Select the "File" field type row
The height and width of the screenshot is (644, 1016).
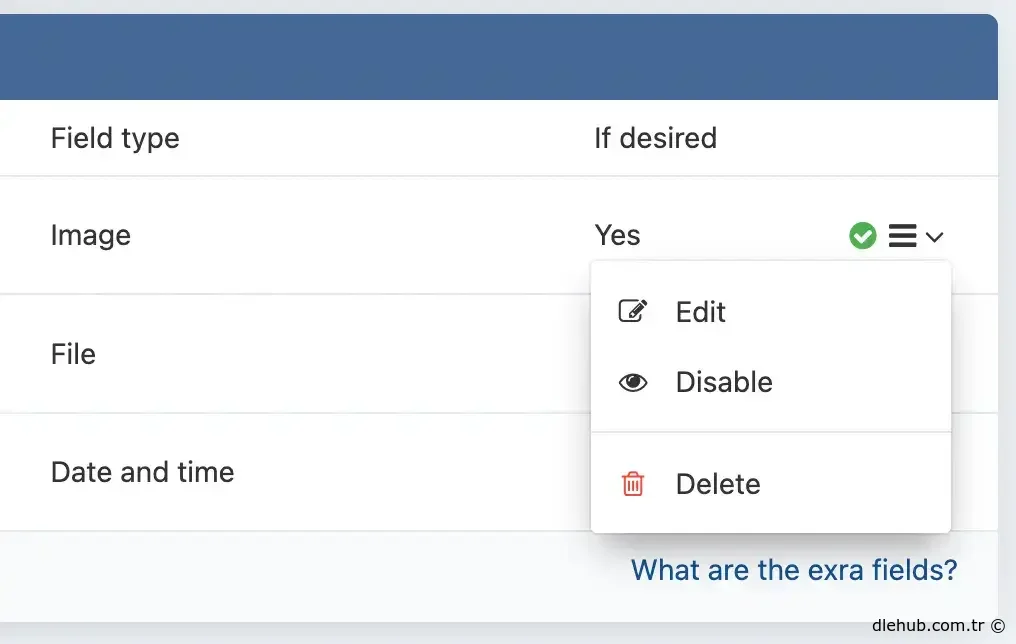73,354
